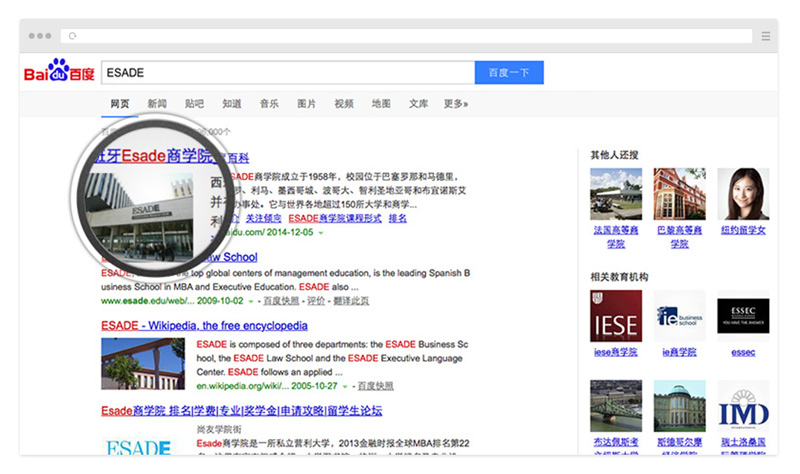Image resolution: width=800 pixels, height=474 pixels.
Task: Open the 瑞士洛桑国 link
Action: [x=743, y=442]
